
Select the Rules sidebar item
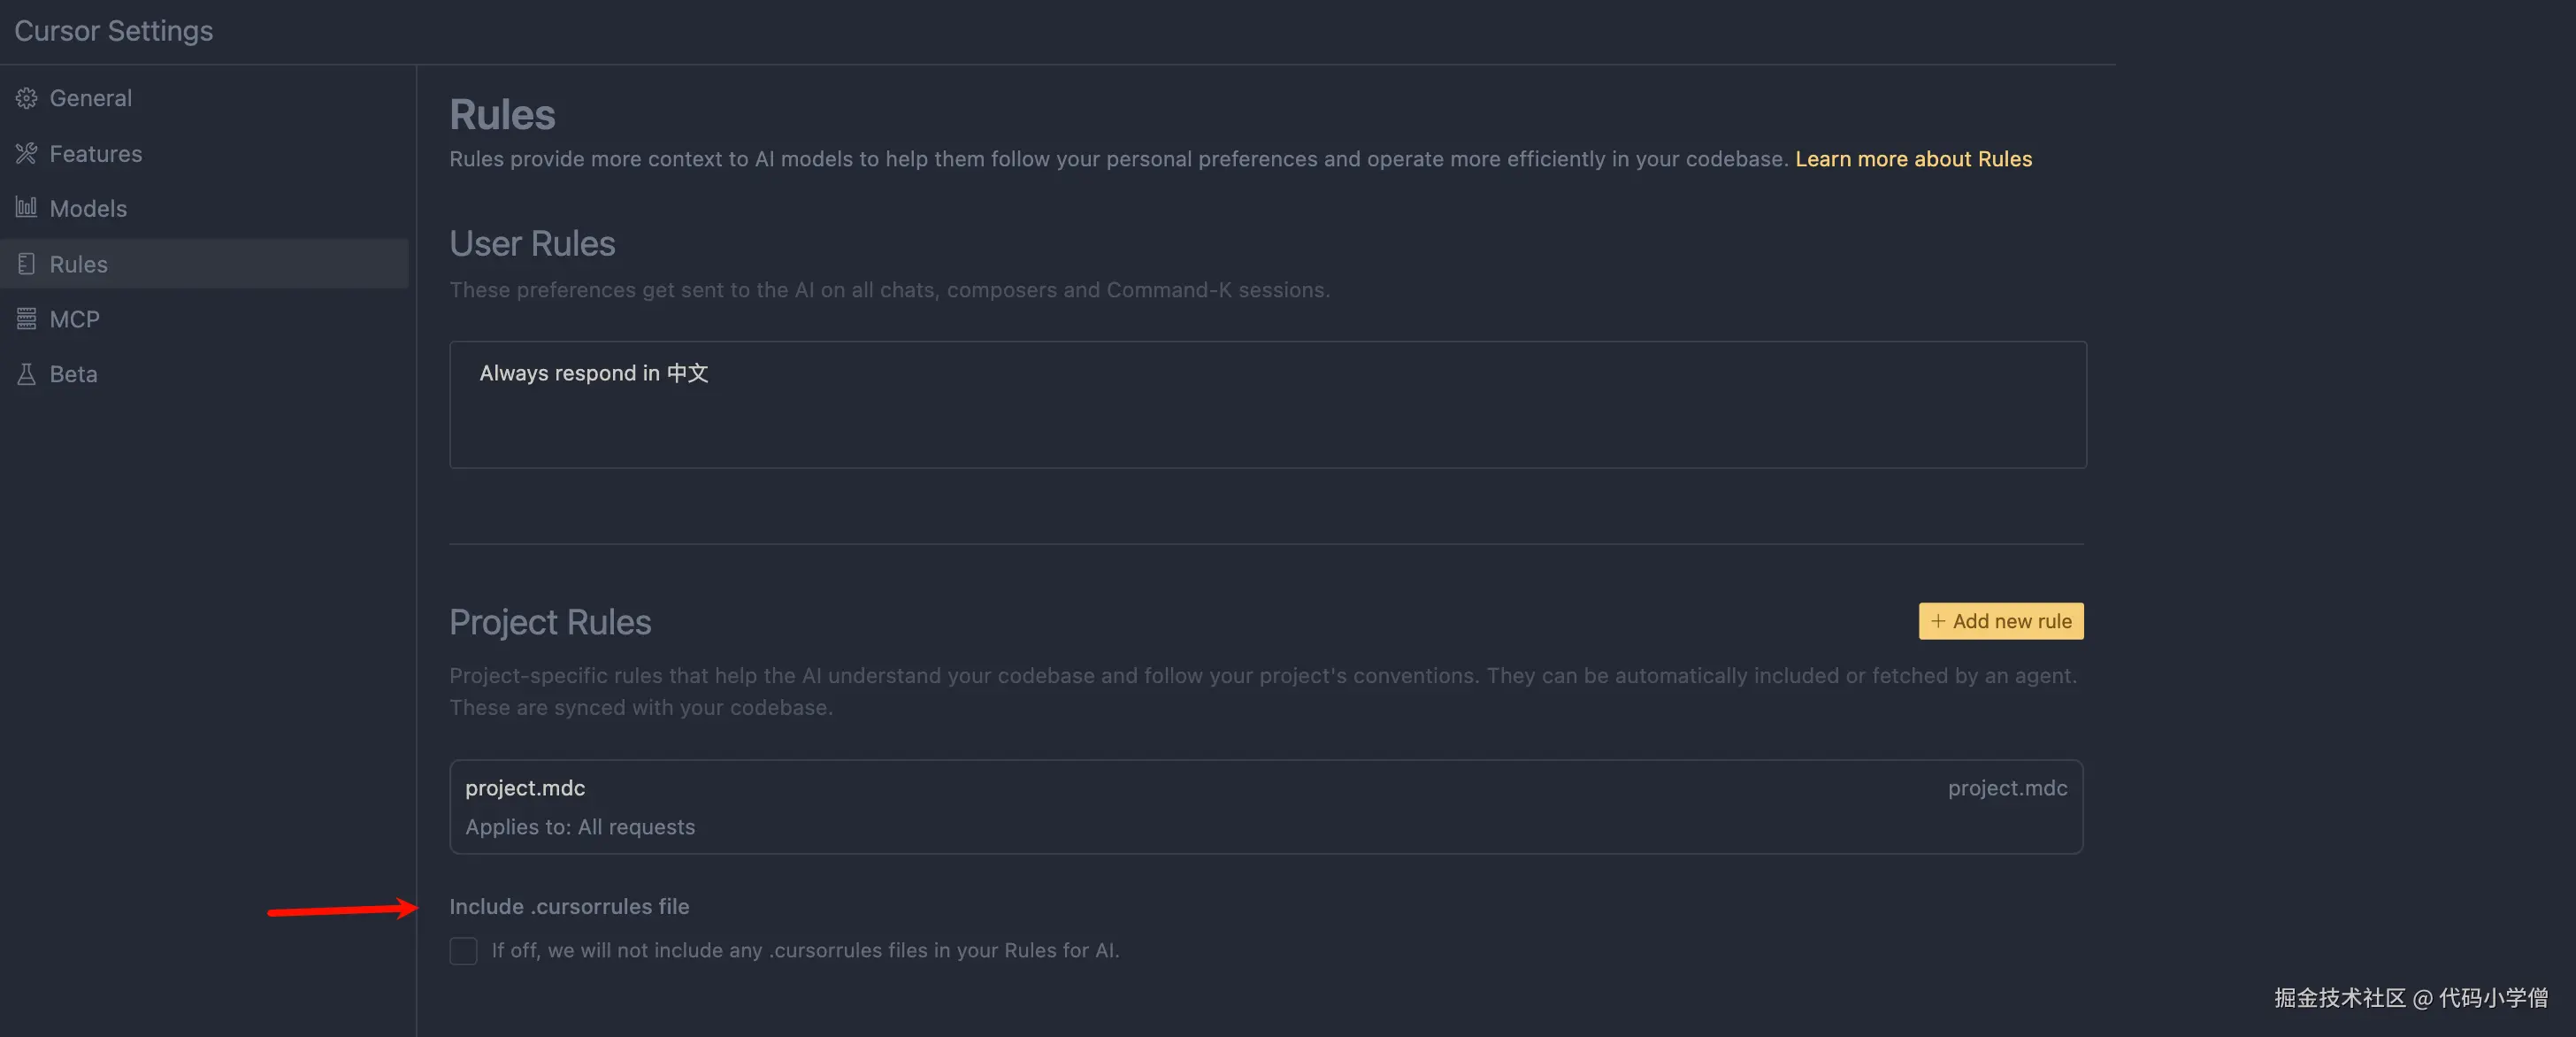point(78,264)
